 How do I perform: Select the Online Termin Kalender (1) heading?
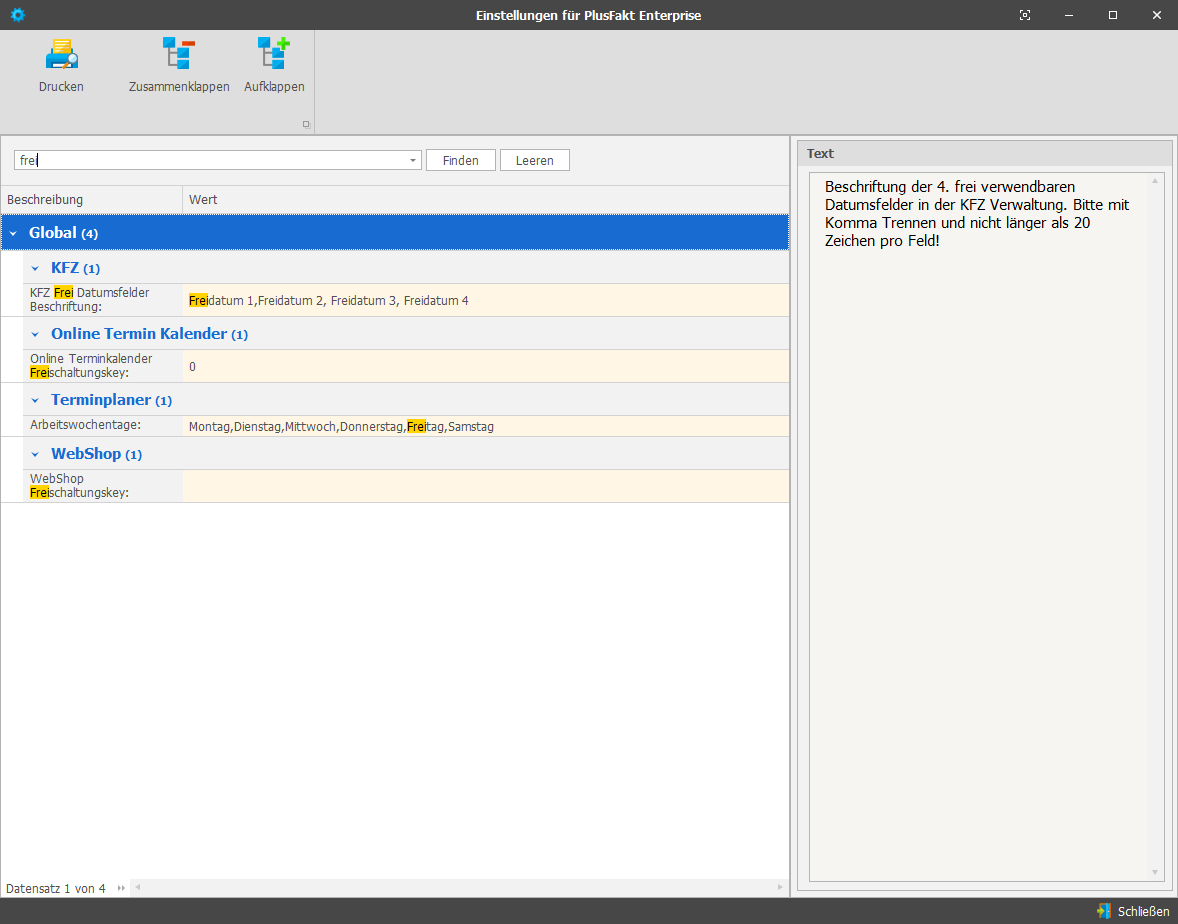point(150,334)
